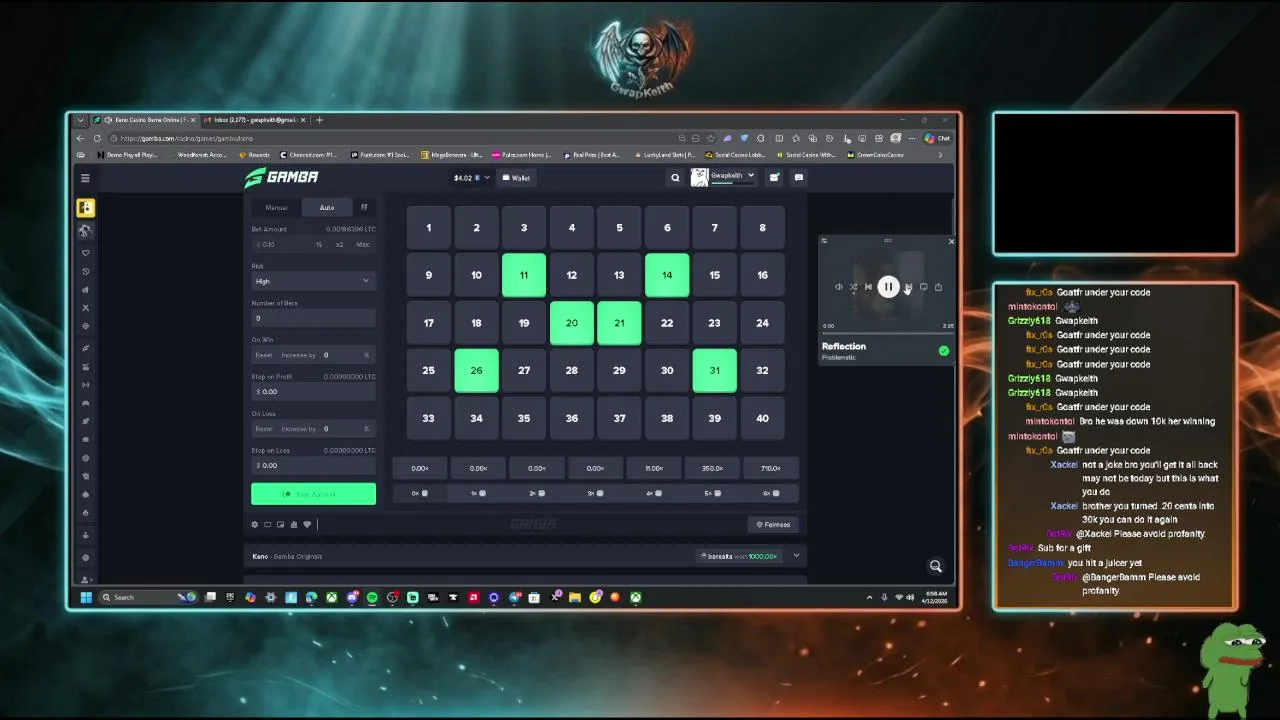Click the live stats chart icon
The width and height of the screenshot is (1280, 720).
(294, 524)
